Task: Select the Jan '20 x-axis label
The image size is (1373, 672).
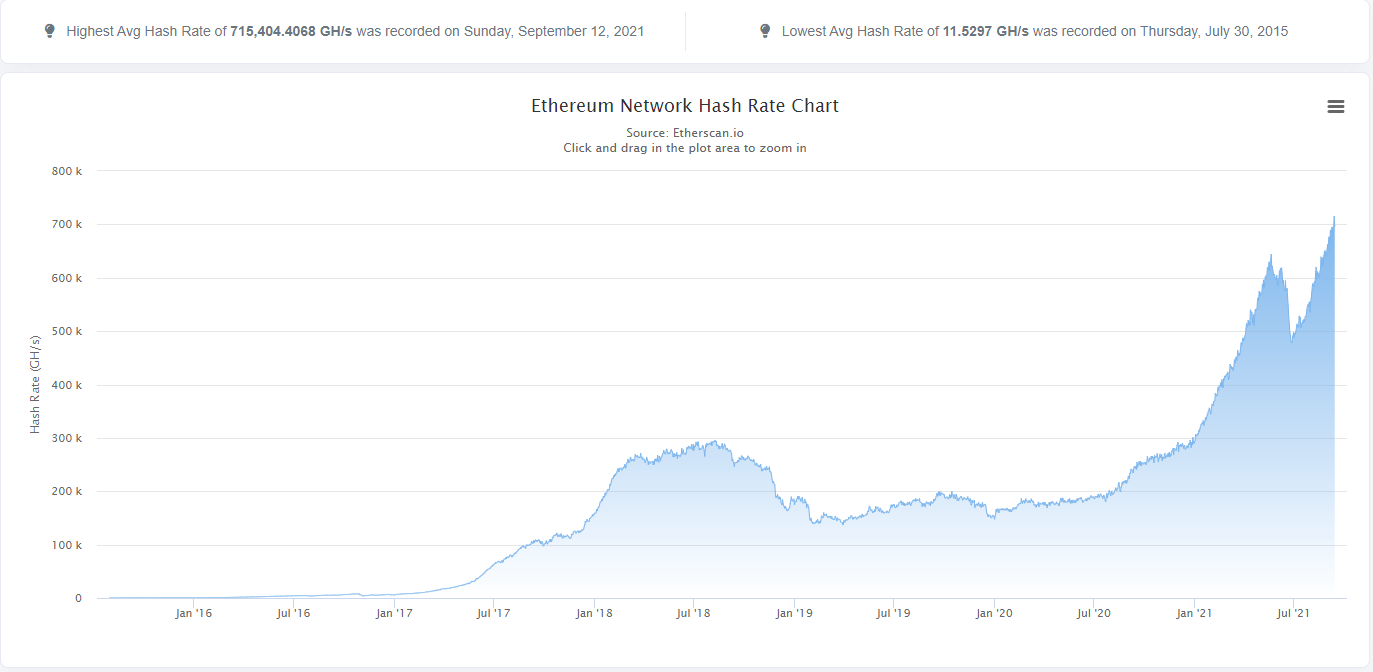Action: click(x=994, y=613)
